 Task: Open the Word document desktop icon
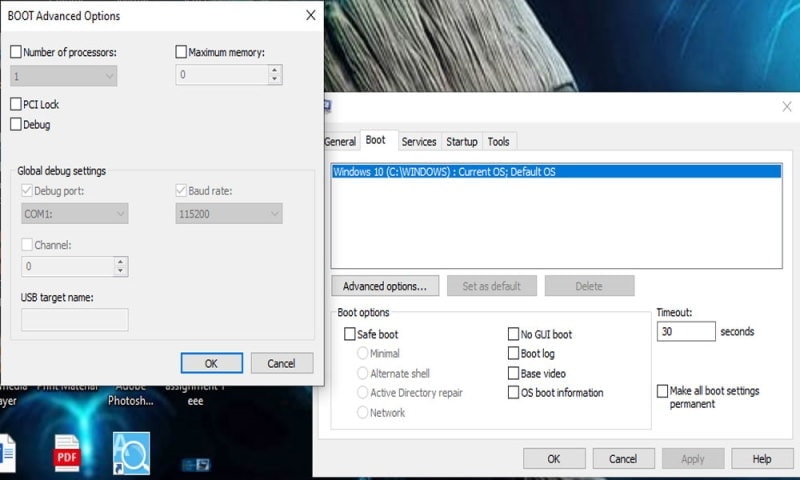pyautogui.click(x=7, y=453)
